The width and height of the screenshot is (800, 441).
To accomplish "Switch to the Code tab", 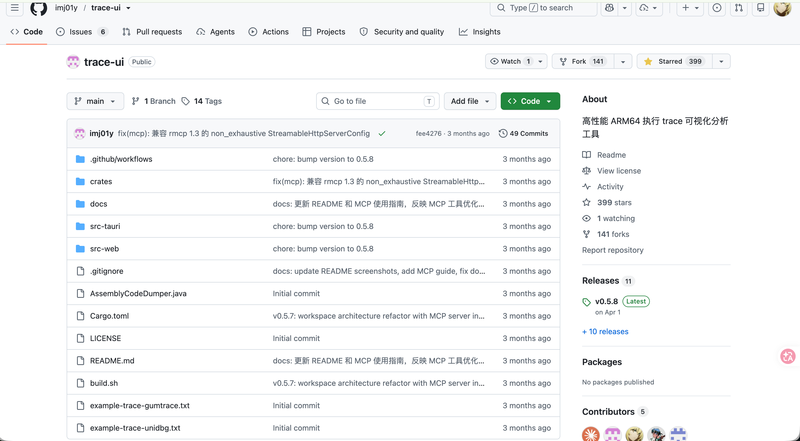I will coord(27,32).
